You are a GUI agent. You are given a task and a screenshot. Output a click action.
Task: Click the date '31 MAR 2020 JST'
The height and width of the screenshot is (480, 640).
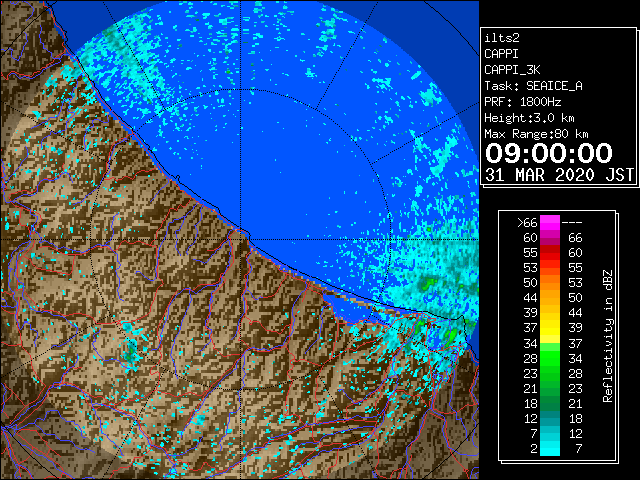(x=559, y=175)
